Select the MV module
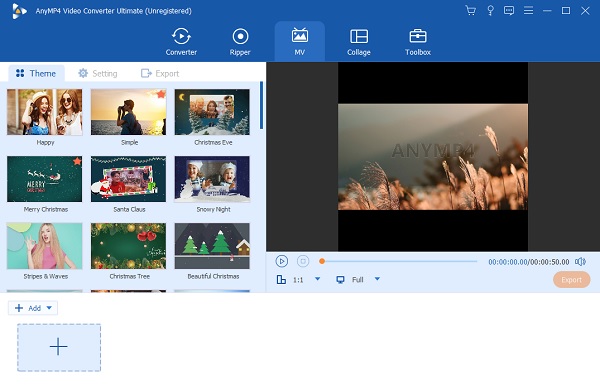 (300, 42)
